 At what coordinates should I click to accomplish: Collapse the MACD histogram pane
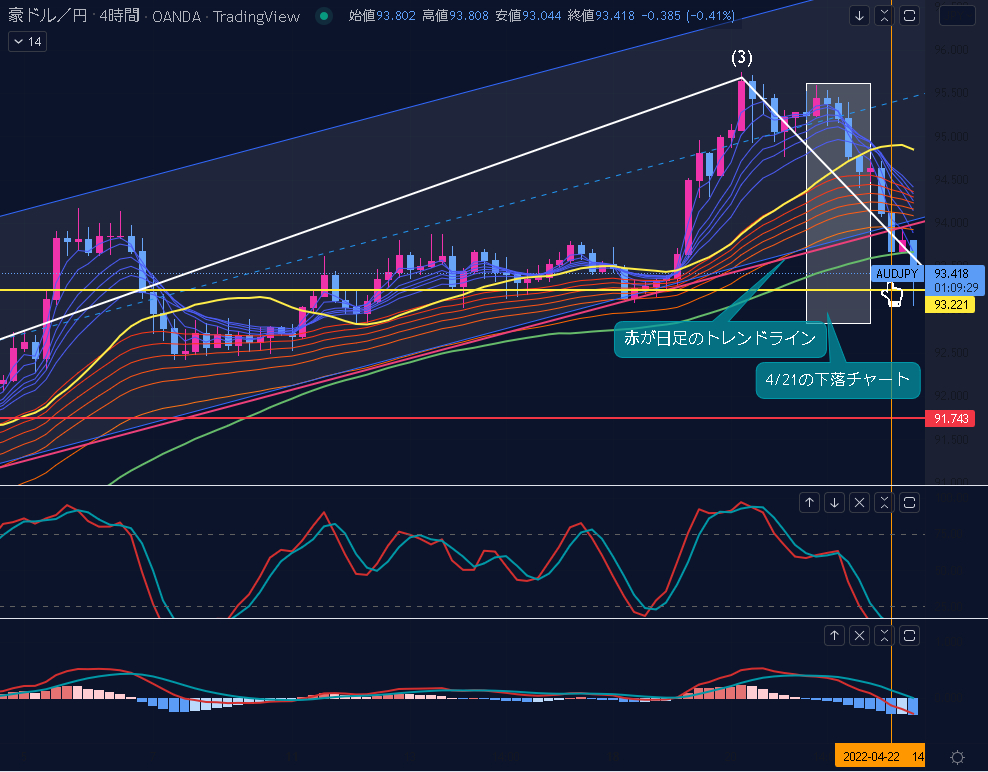pos(884,635)
